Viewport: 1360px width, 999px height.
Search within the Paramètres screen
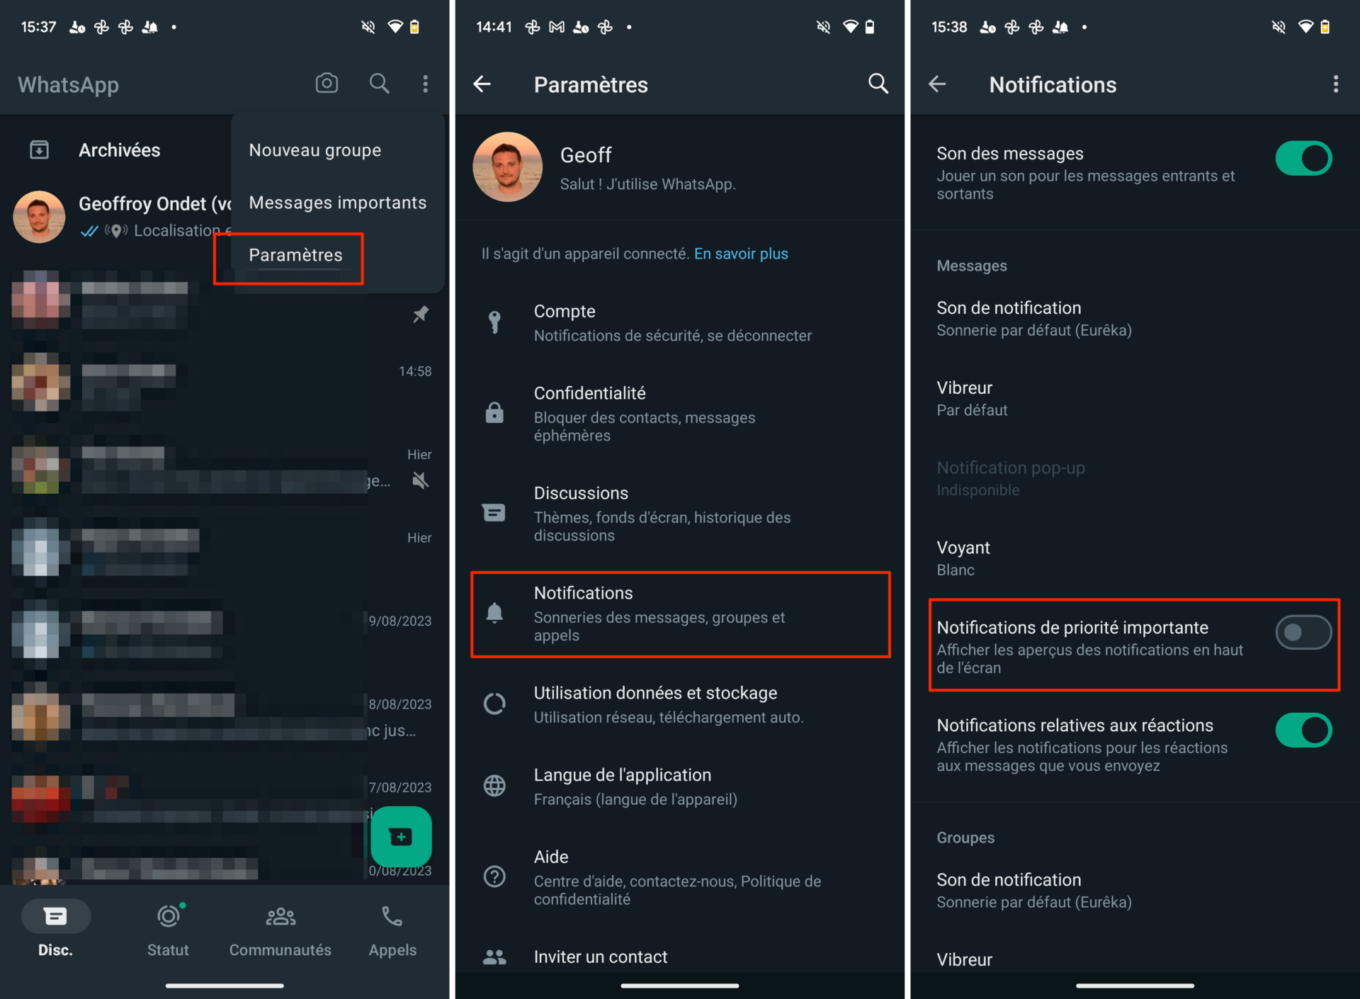pyautogui.click(x=878, y=84)
